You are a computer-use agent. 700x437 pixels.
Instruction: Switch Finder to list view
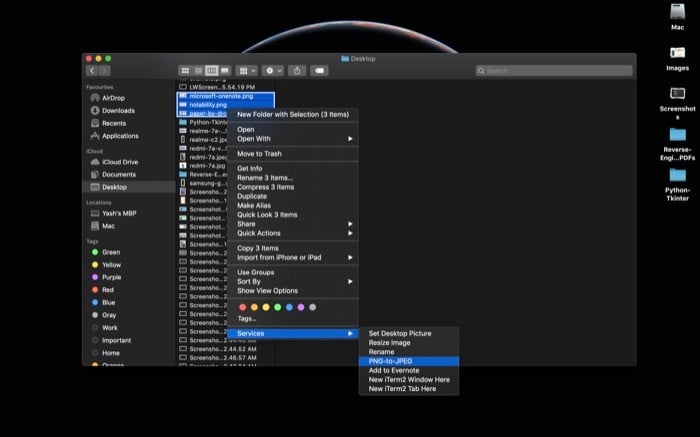click(x=198, y=71)
